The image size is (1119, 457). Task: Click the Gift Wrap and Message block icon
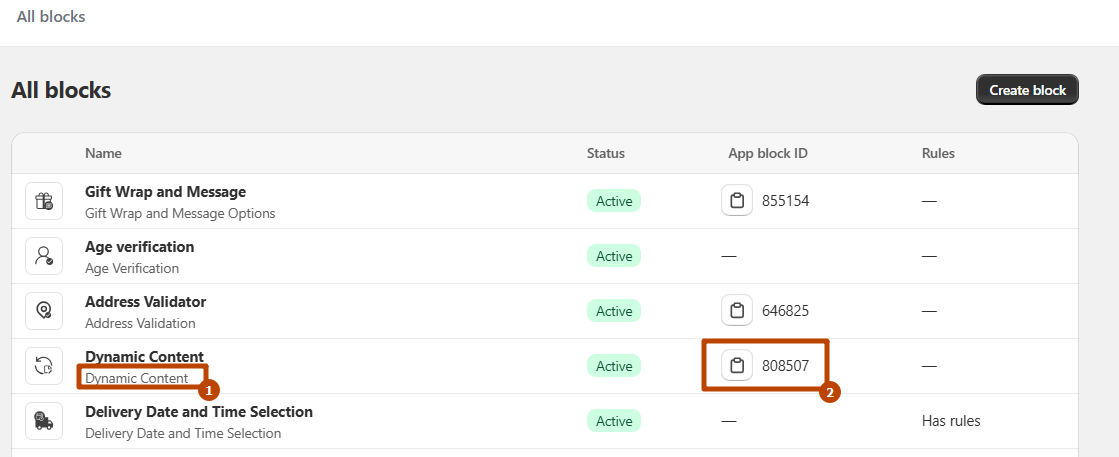click(x=44, y=201)
